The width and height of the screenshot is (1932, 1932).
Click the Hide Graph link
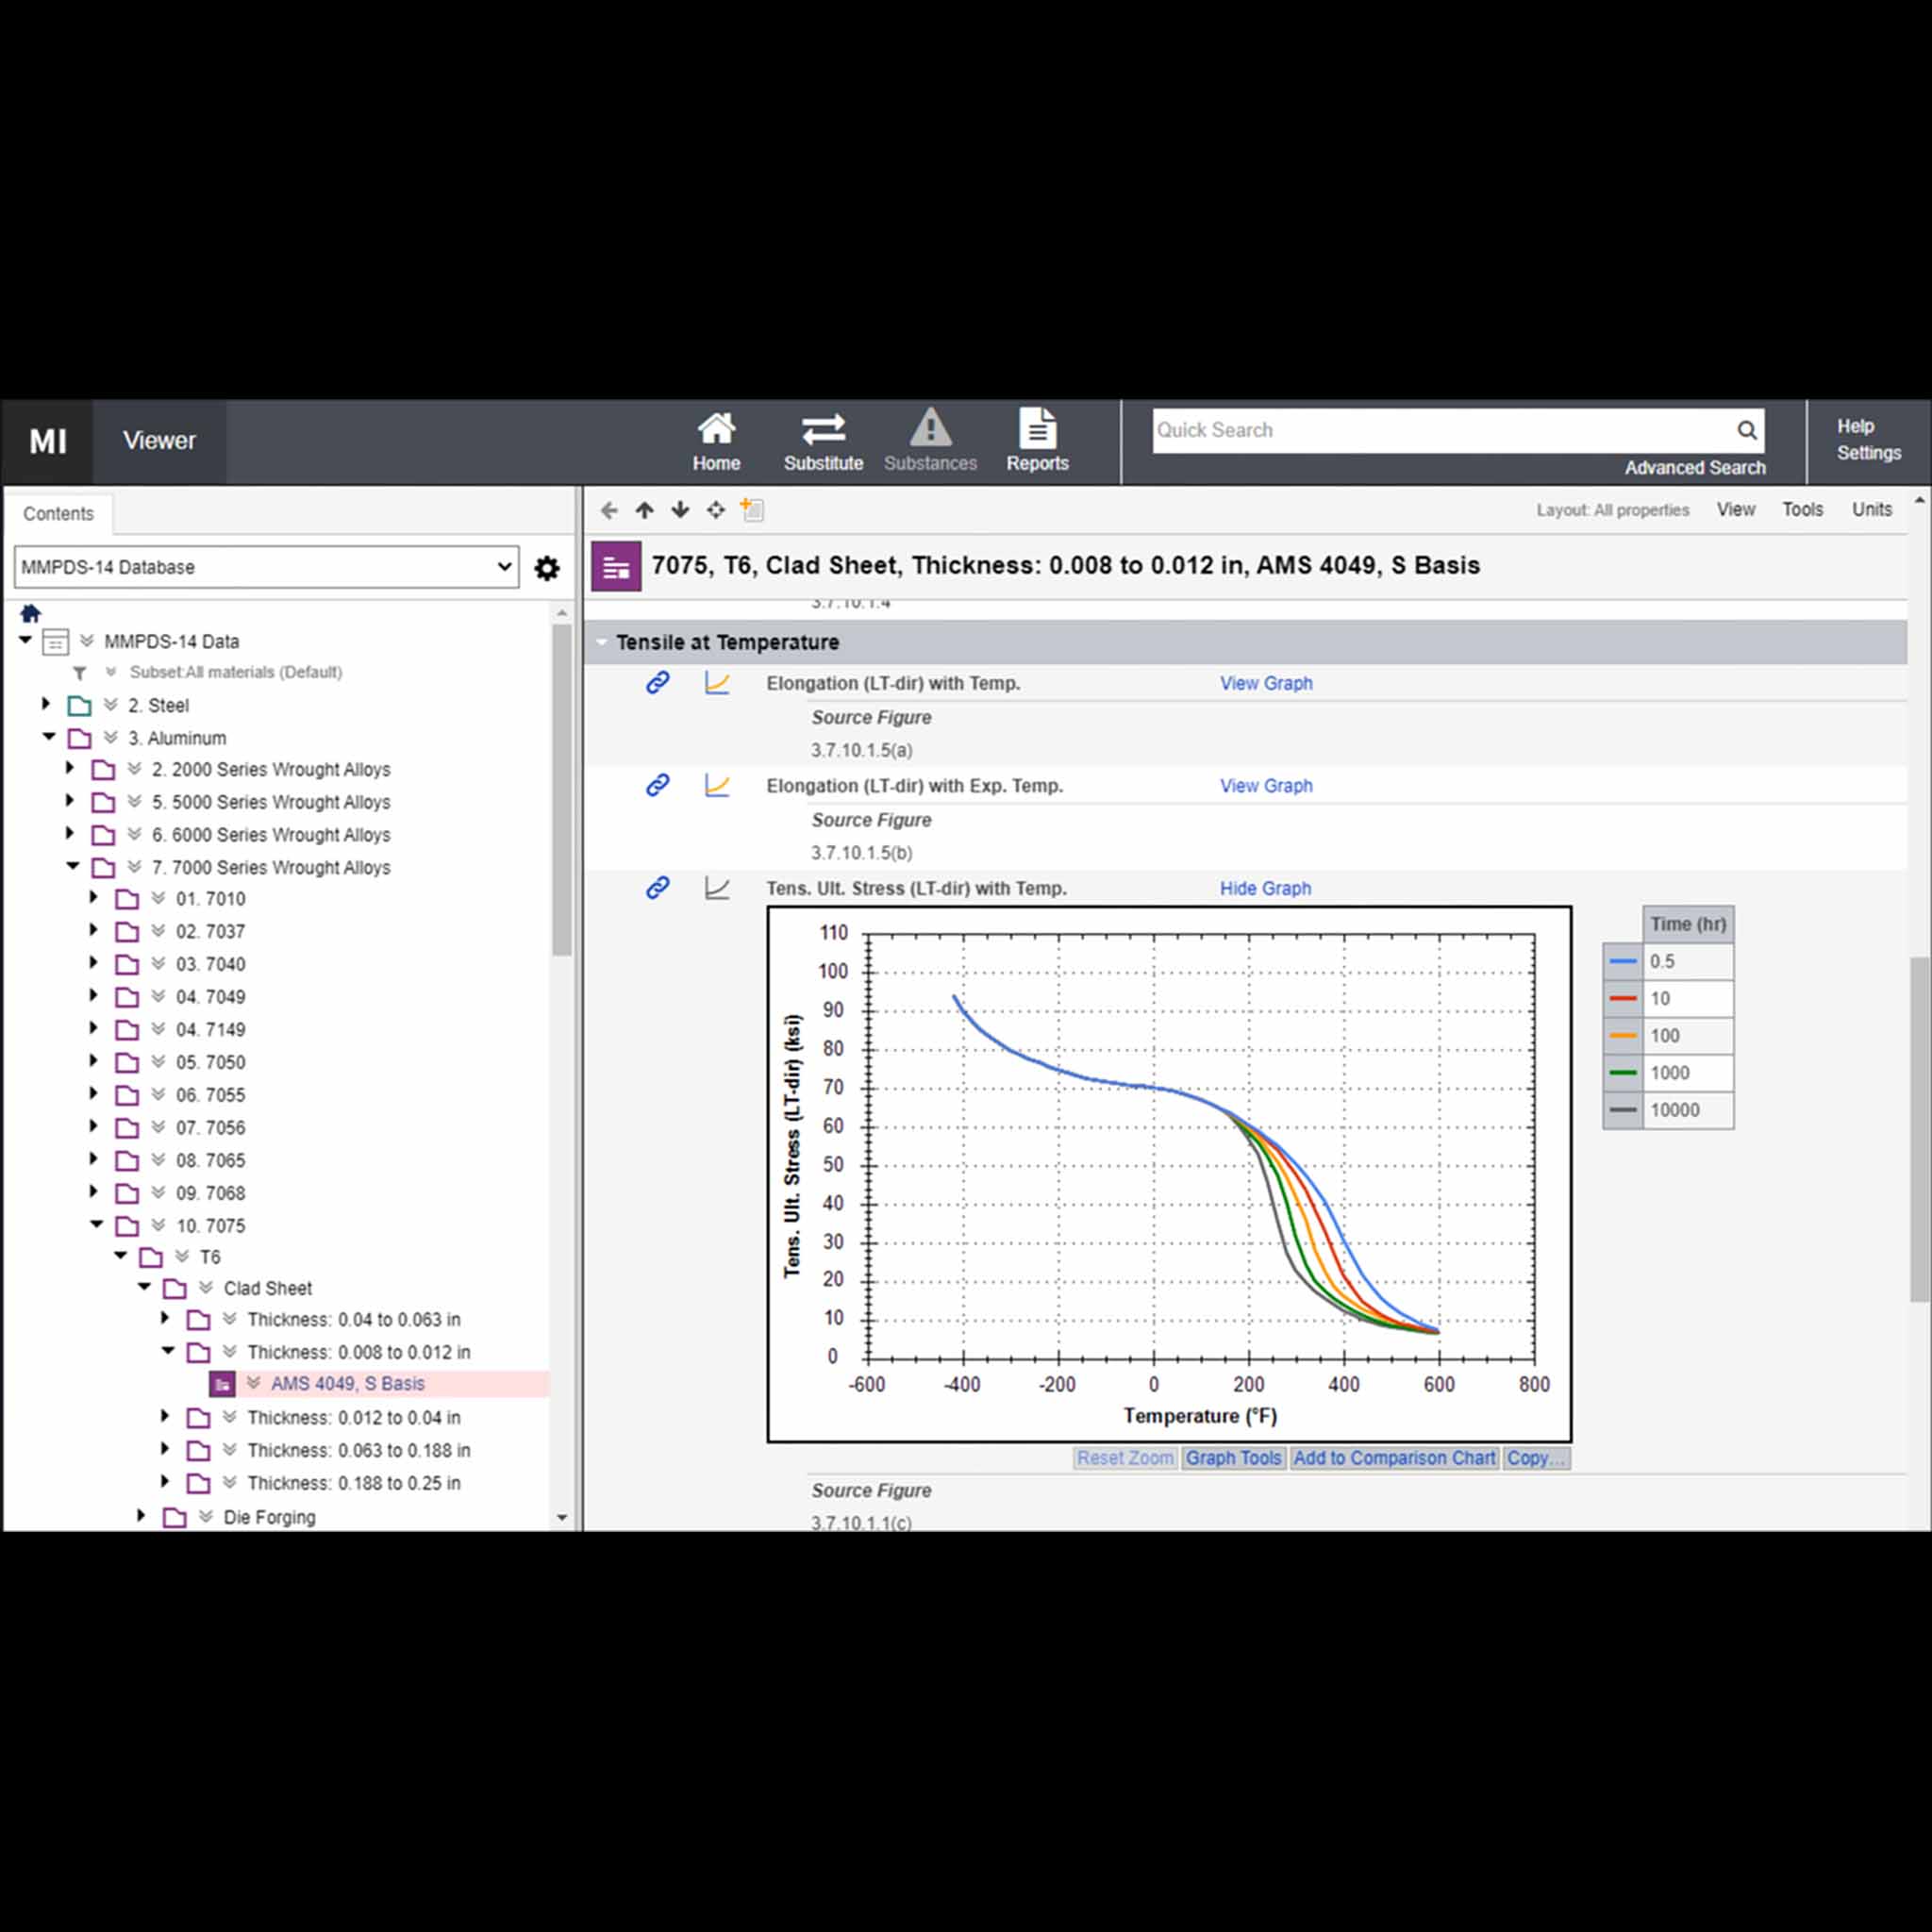[x=1264, y=888]
